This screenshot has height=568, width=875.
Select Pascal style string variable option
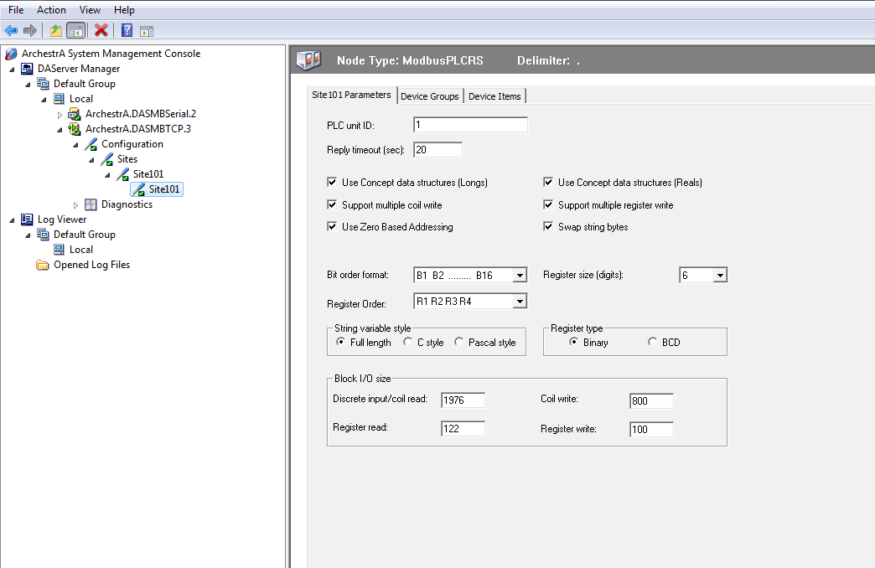(x=459, y=341)
